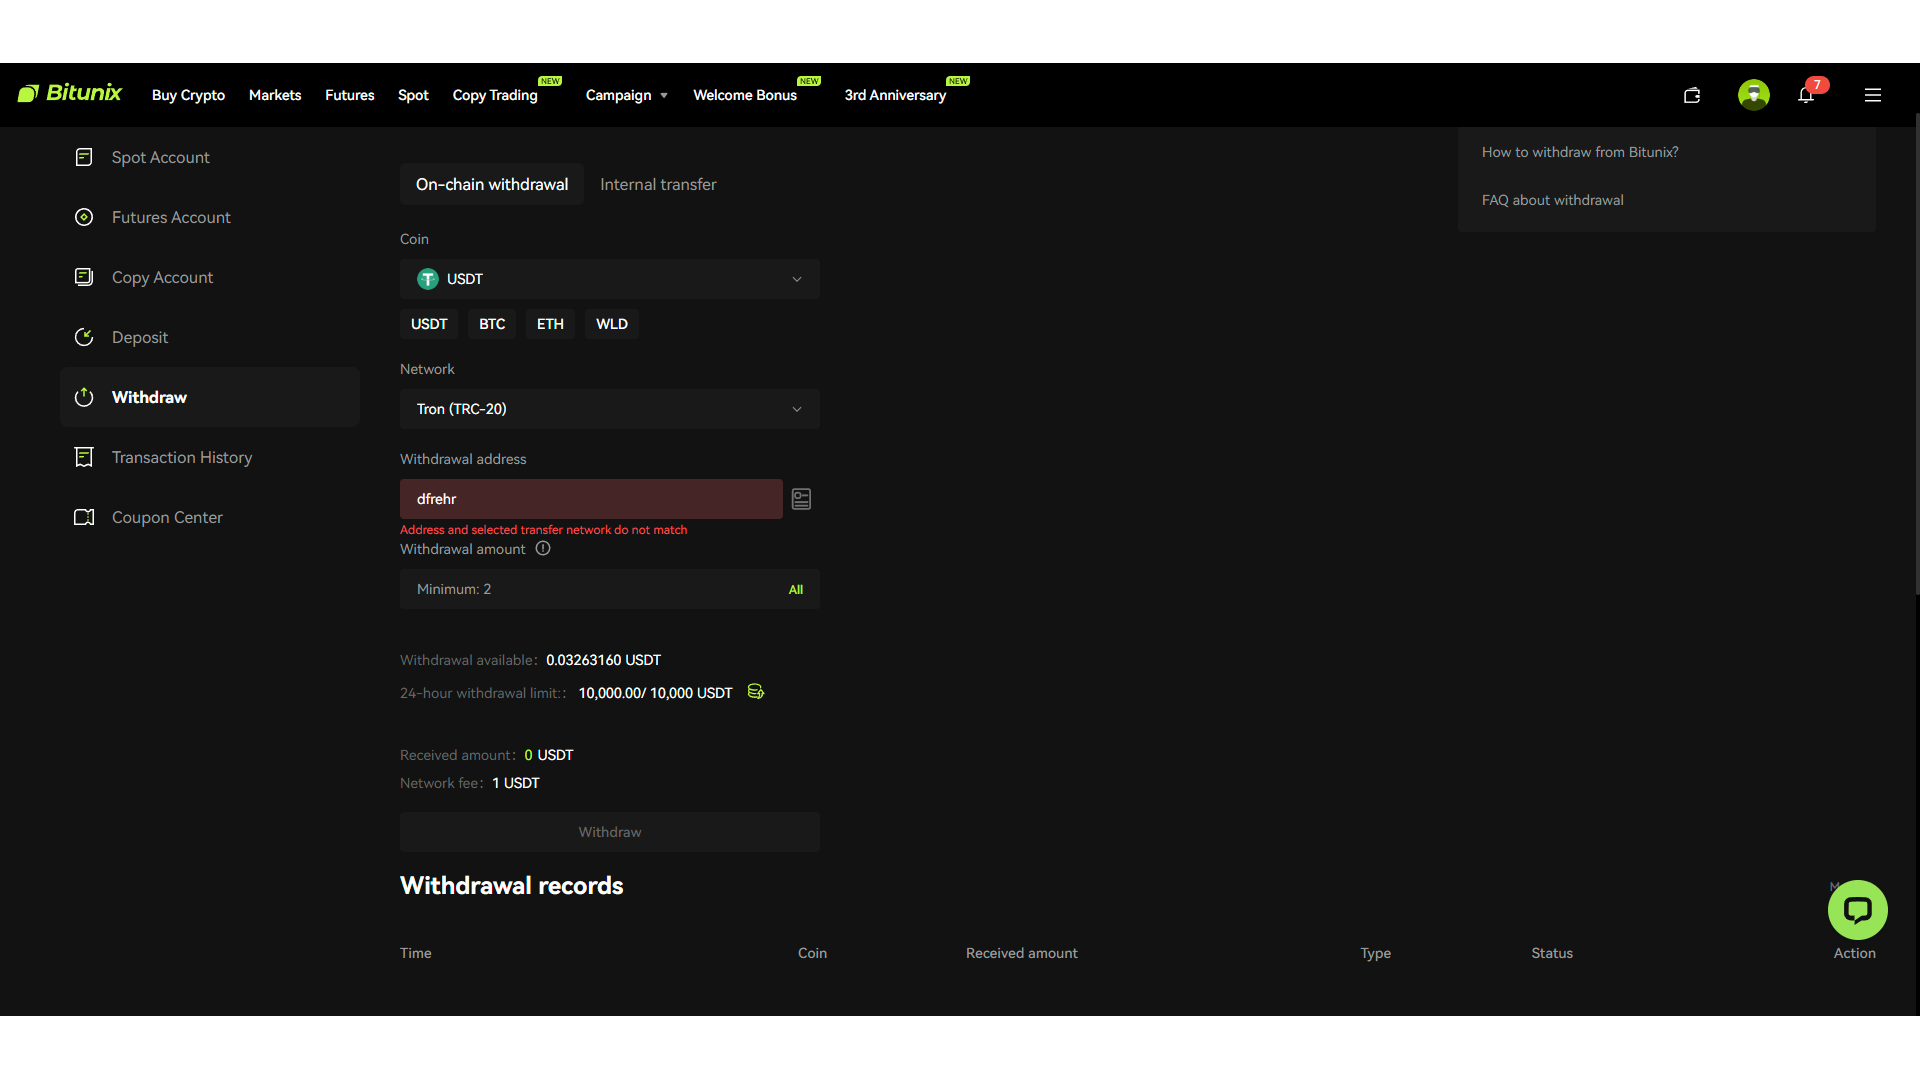This screenshot has width=1920, height=1080.
Task: Click the Futures Account sidebar icon
Action: coord(84,217)
